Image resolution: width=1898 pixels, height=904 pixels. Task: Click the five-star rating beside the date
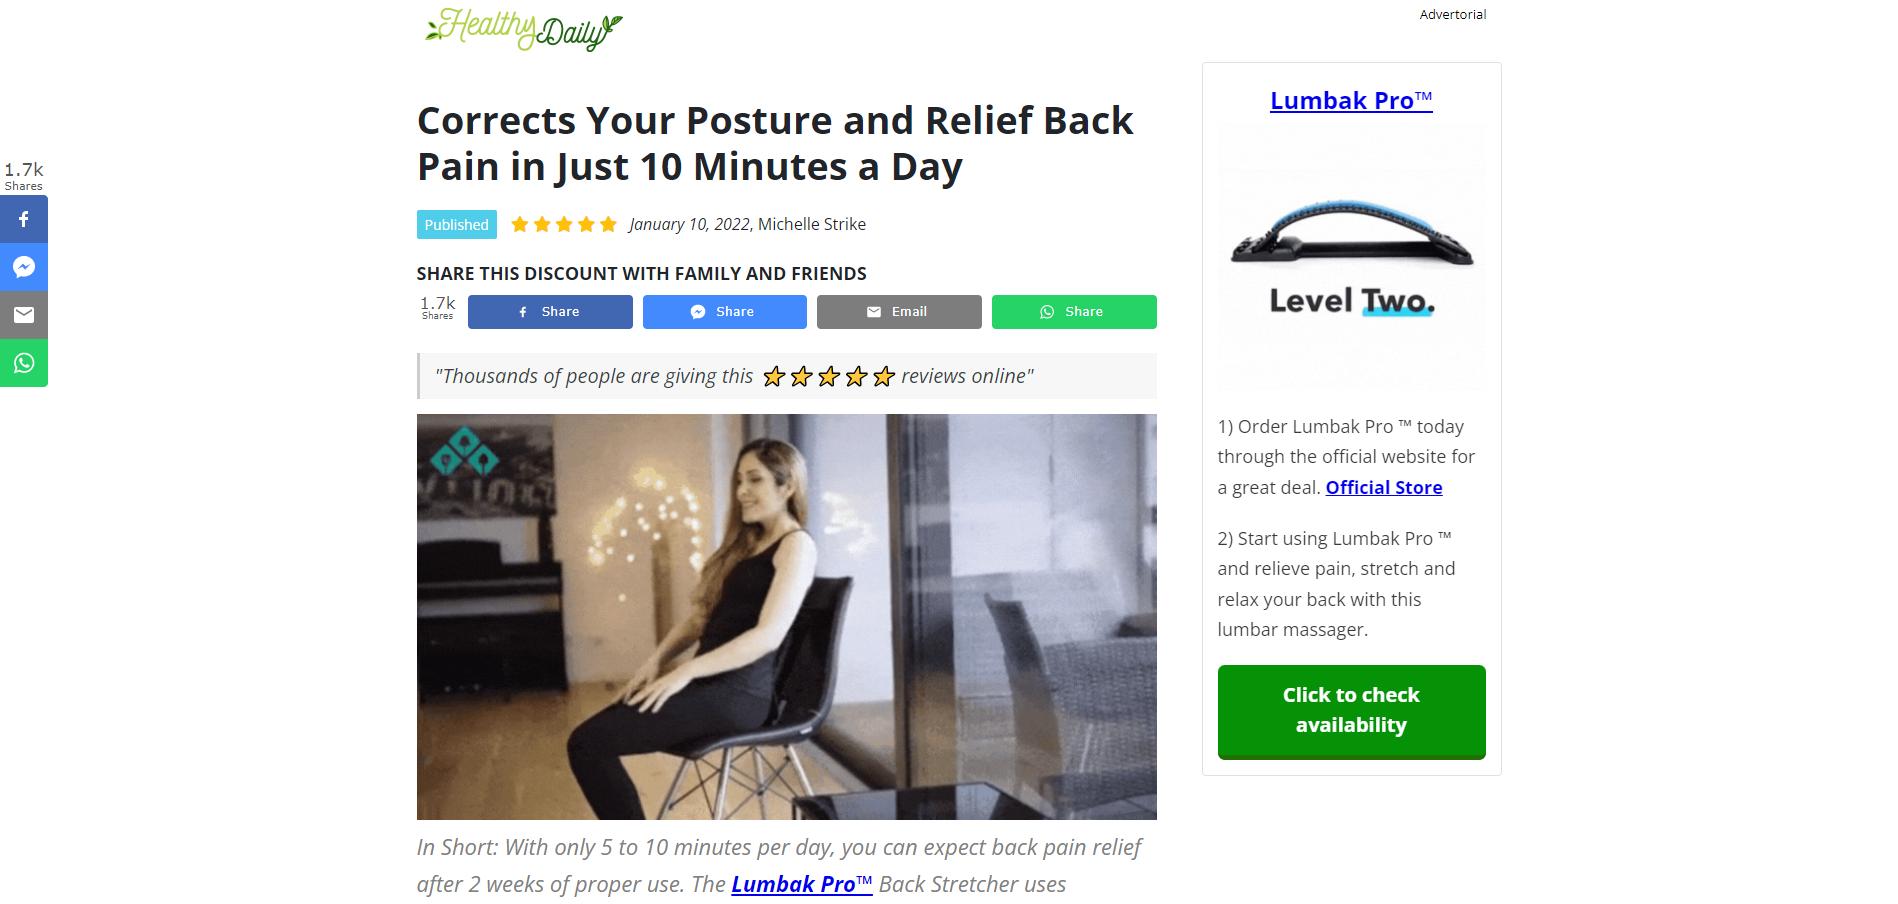[x=564, y=224]
